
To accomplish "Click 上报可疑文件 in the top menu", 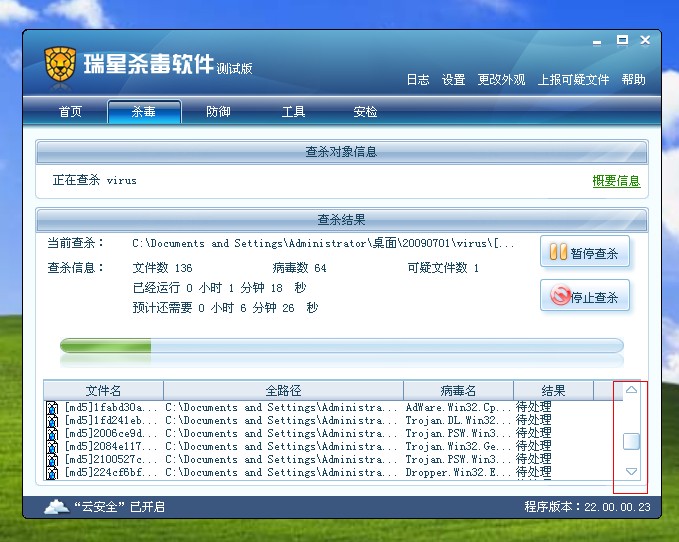I will pyautogui.click(x=573, y=80).
